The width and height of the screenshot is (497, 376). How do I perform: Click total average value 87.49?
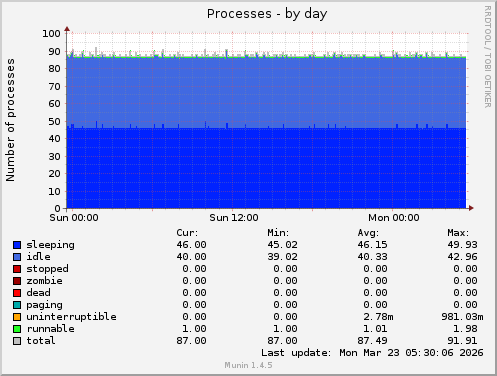point(373,341)
